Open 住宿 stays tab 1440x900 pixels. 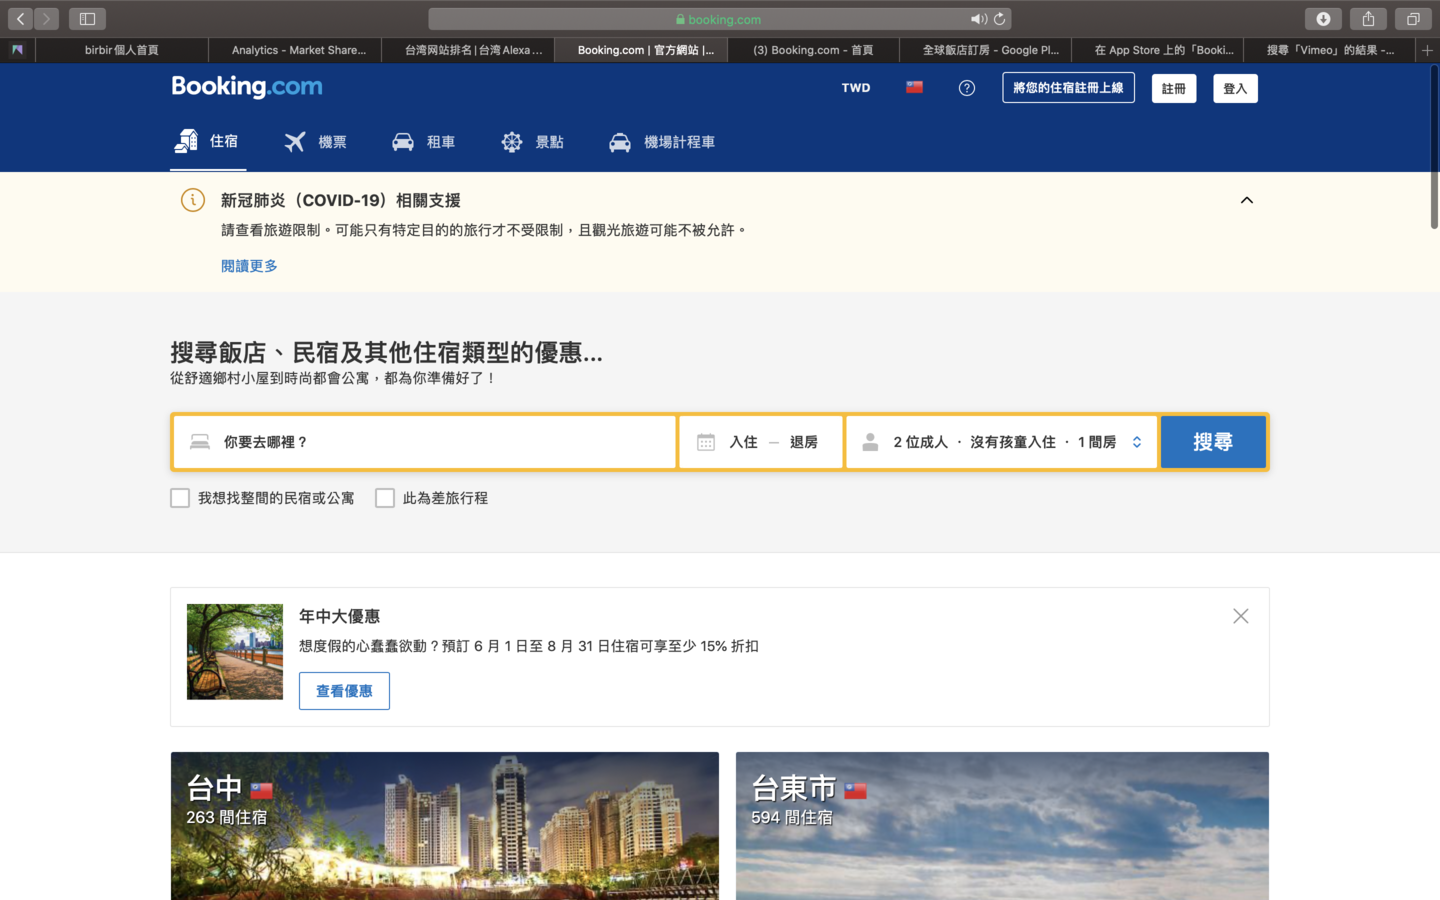[x=208, y=142]
